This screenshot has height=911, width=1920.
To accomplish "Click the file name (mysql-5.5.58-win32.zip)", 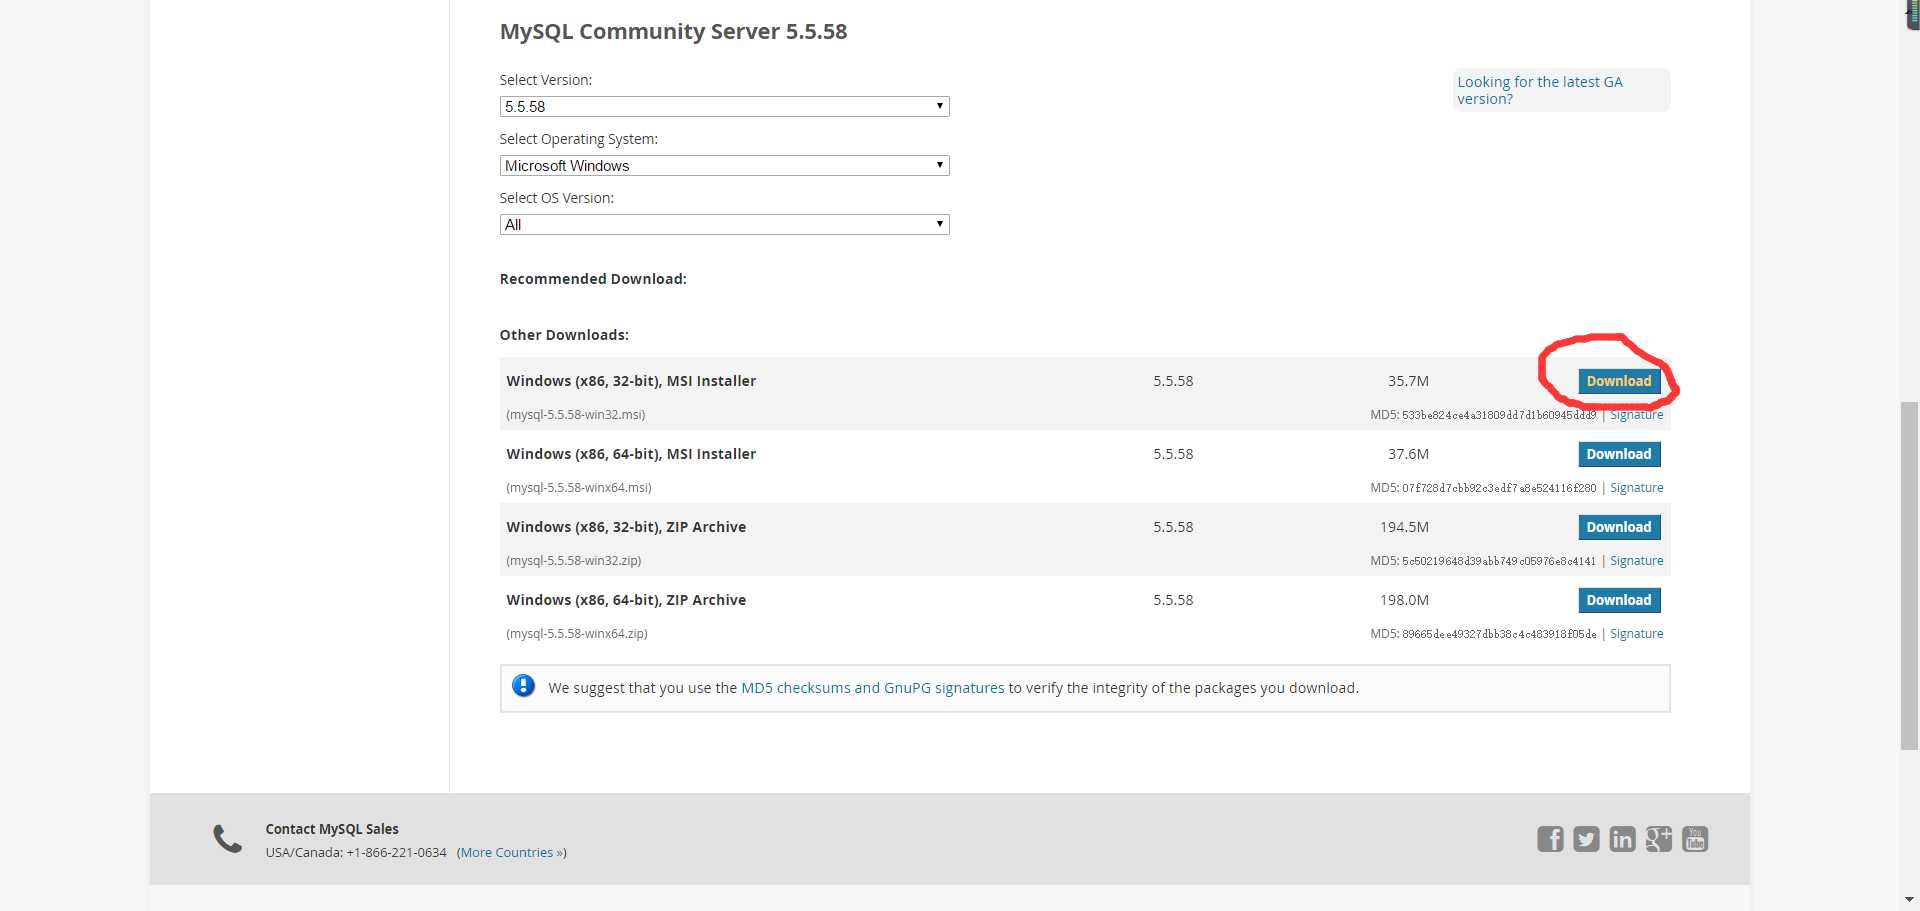I will [x=574, y=561].
